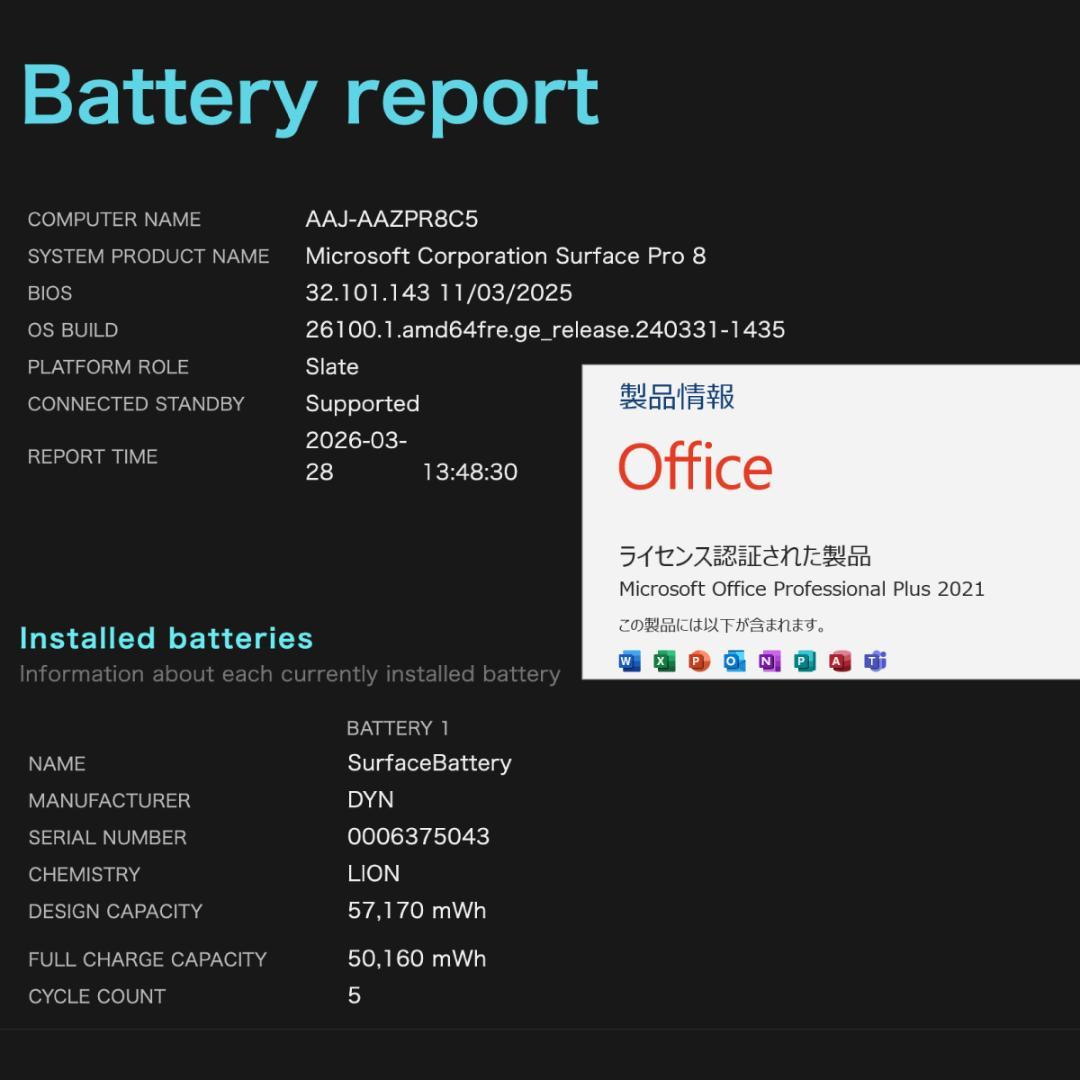Image resolution: width=1080 pixels, height=1080 pixels.
Task: Click full charge capacity 50,160 mWh
Action: click(417, 959)
